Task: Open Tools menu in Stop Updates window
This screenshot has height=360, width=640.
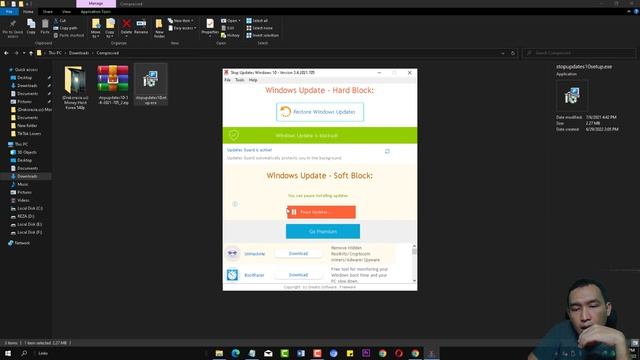Action: 240,80
